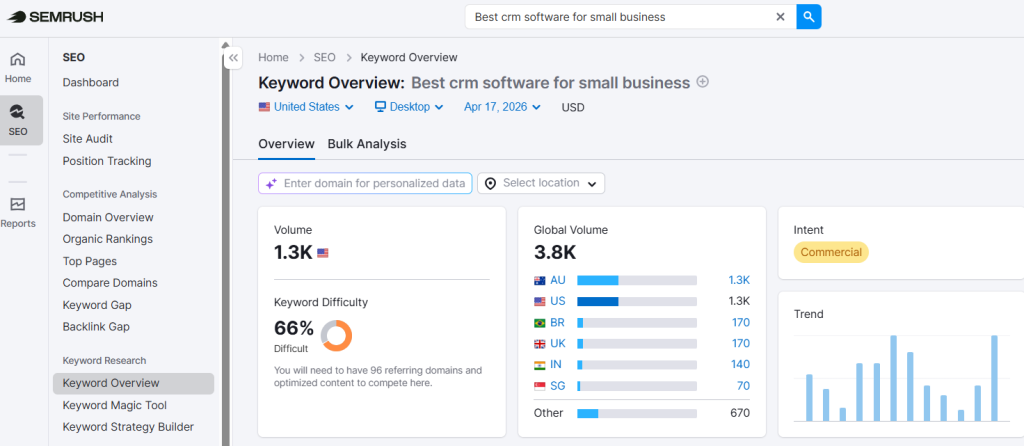Open Backlink Gap in the sidebar
The height and width of the screenshot is (446, 1024).
[96, 327]
